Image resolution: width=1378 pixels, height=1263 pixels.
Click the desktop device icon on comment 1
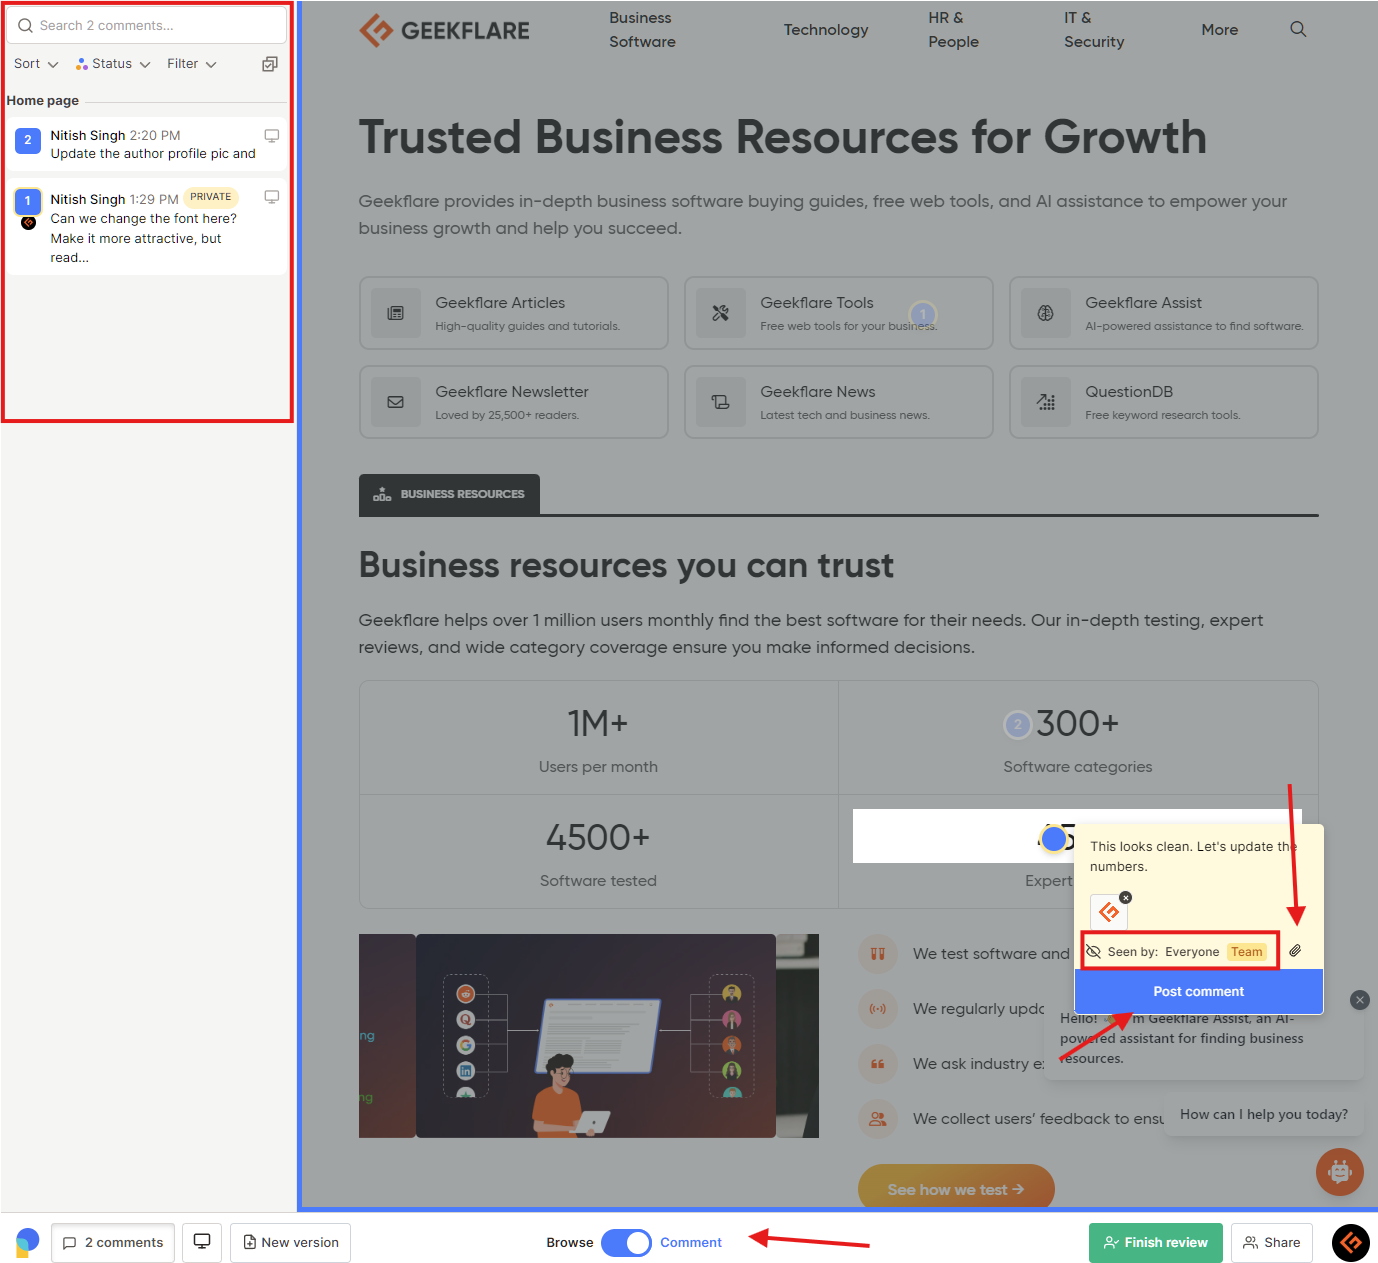point(271,197)
